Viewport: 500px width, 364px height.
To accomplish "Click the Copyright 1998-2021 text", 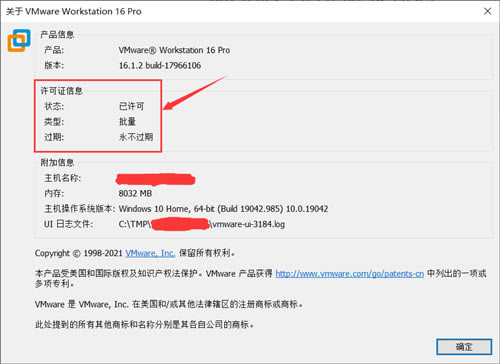I will (x=79, y=253).
